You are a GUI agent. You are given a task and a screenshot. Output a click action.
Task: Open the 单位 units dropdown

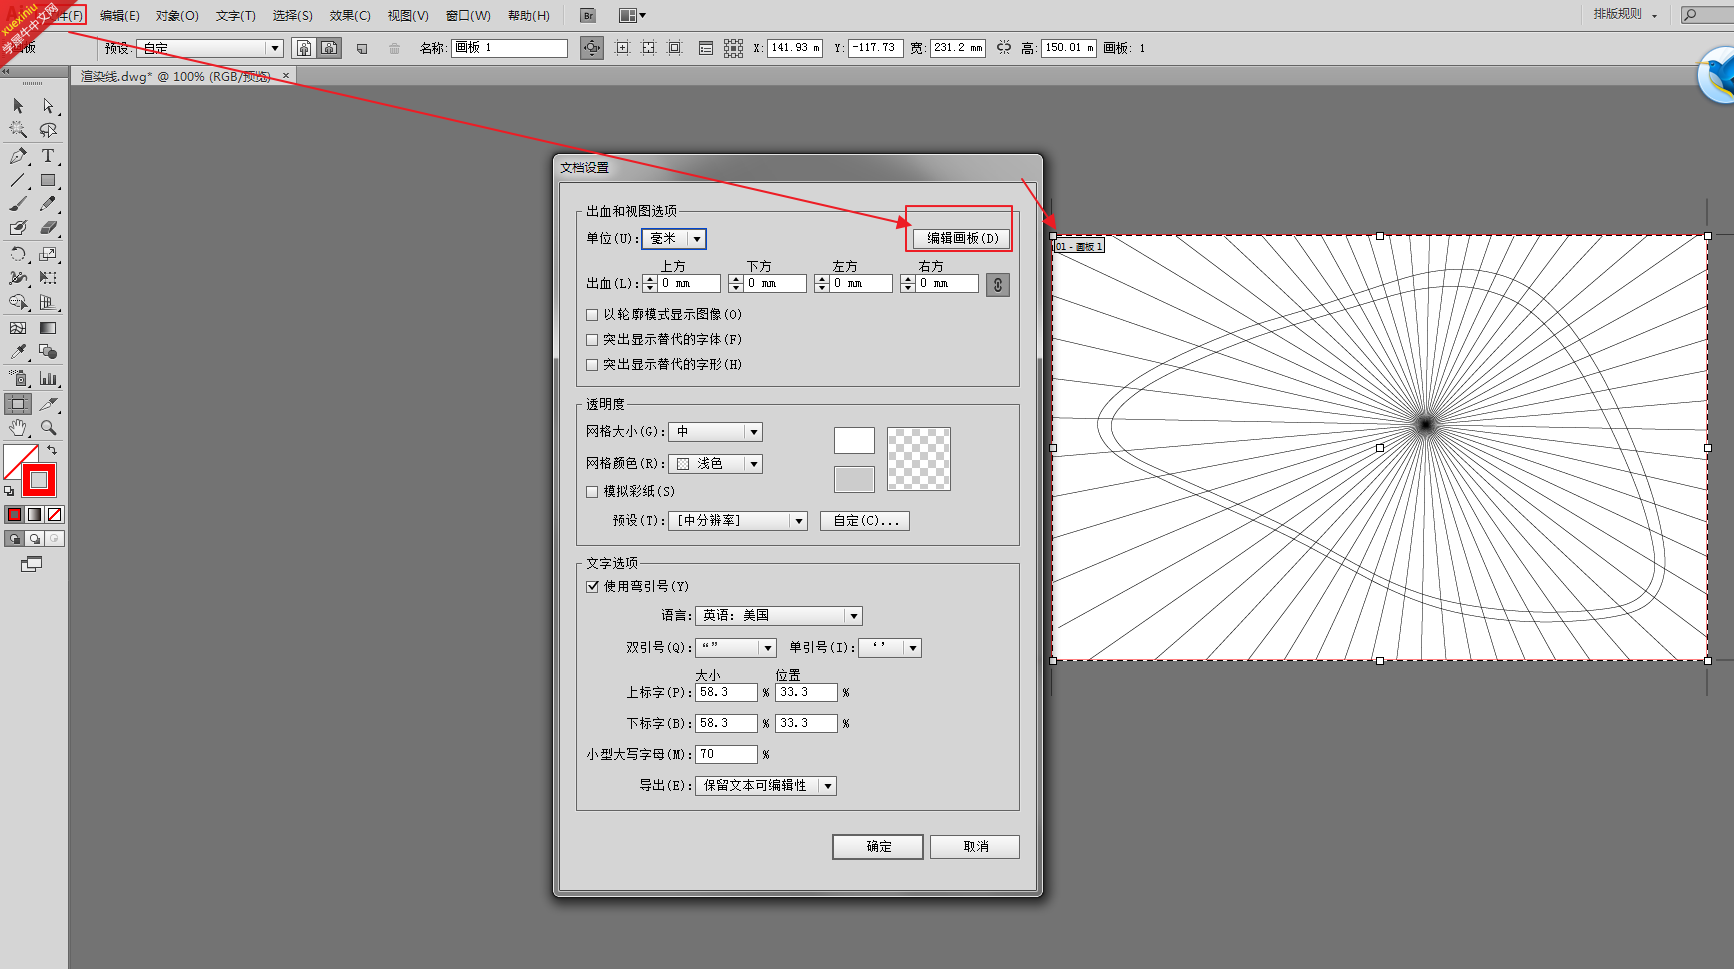[x=674, y=239]
